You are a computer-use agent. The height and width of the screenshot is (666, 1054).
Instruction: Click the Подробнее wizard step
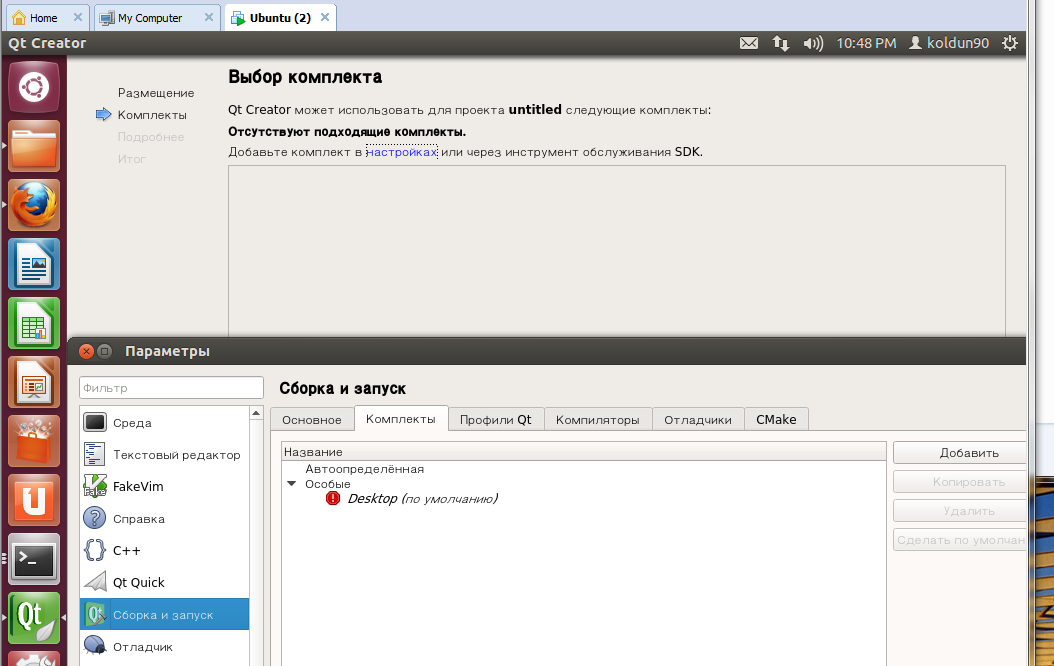(x=151, y=137)
